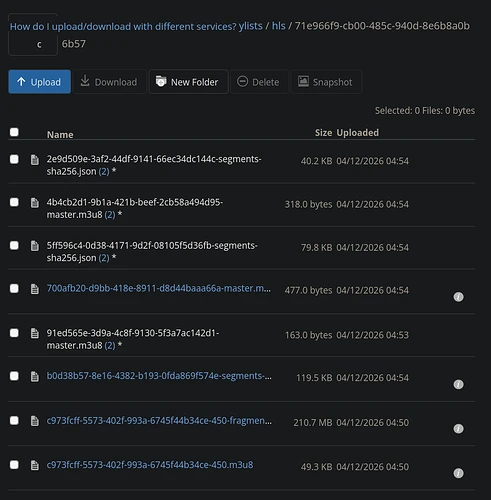The width and height of the screenshot is (491, 500).
Task: Click file icon beside 2e9d509e segments file
Action: click(x=35, y=160)
